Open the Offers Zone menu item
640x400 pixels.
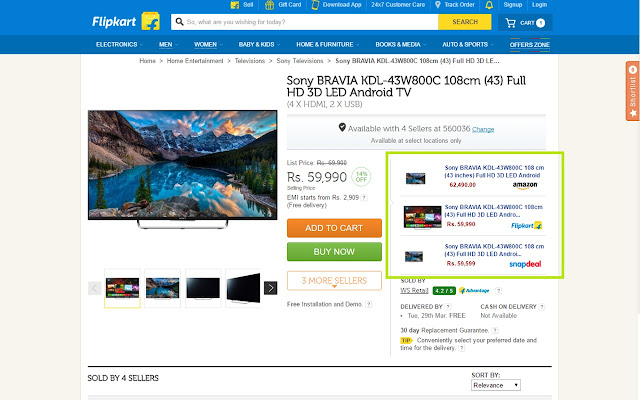tap(529, 44)
